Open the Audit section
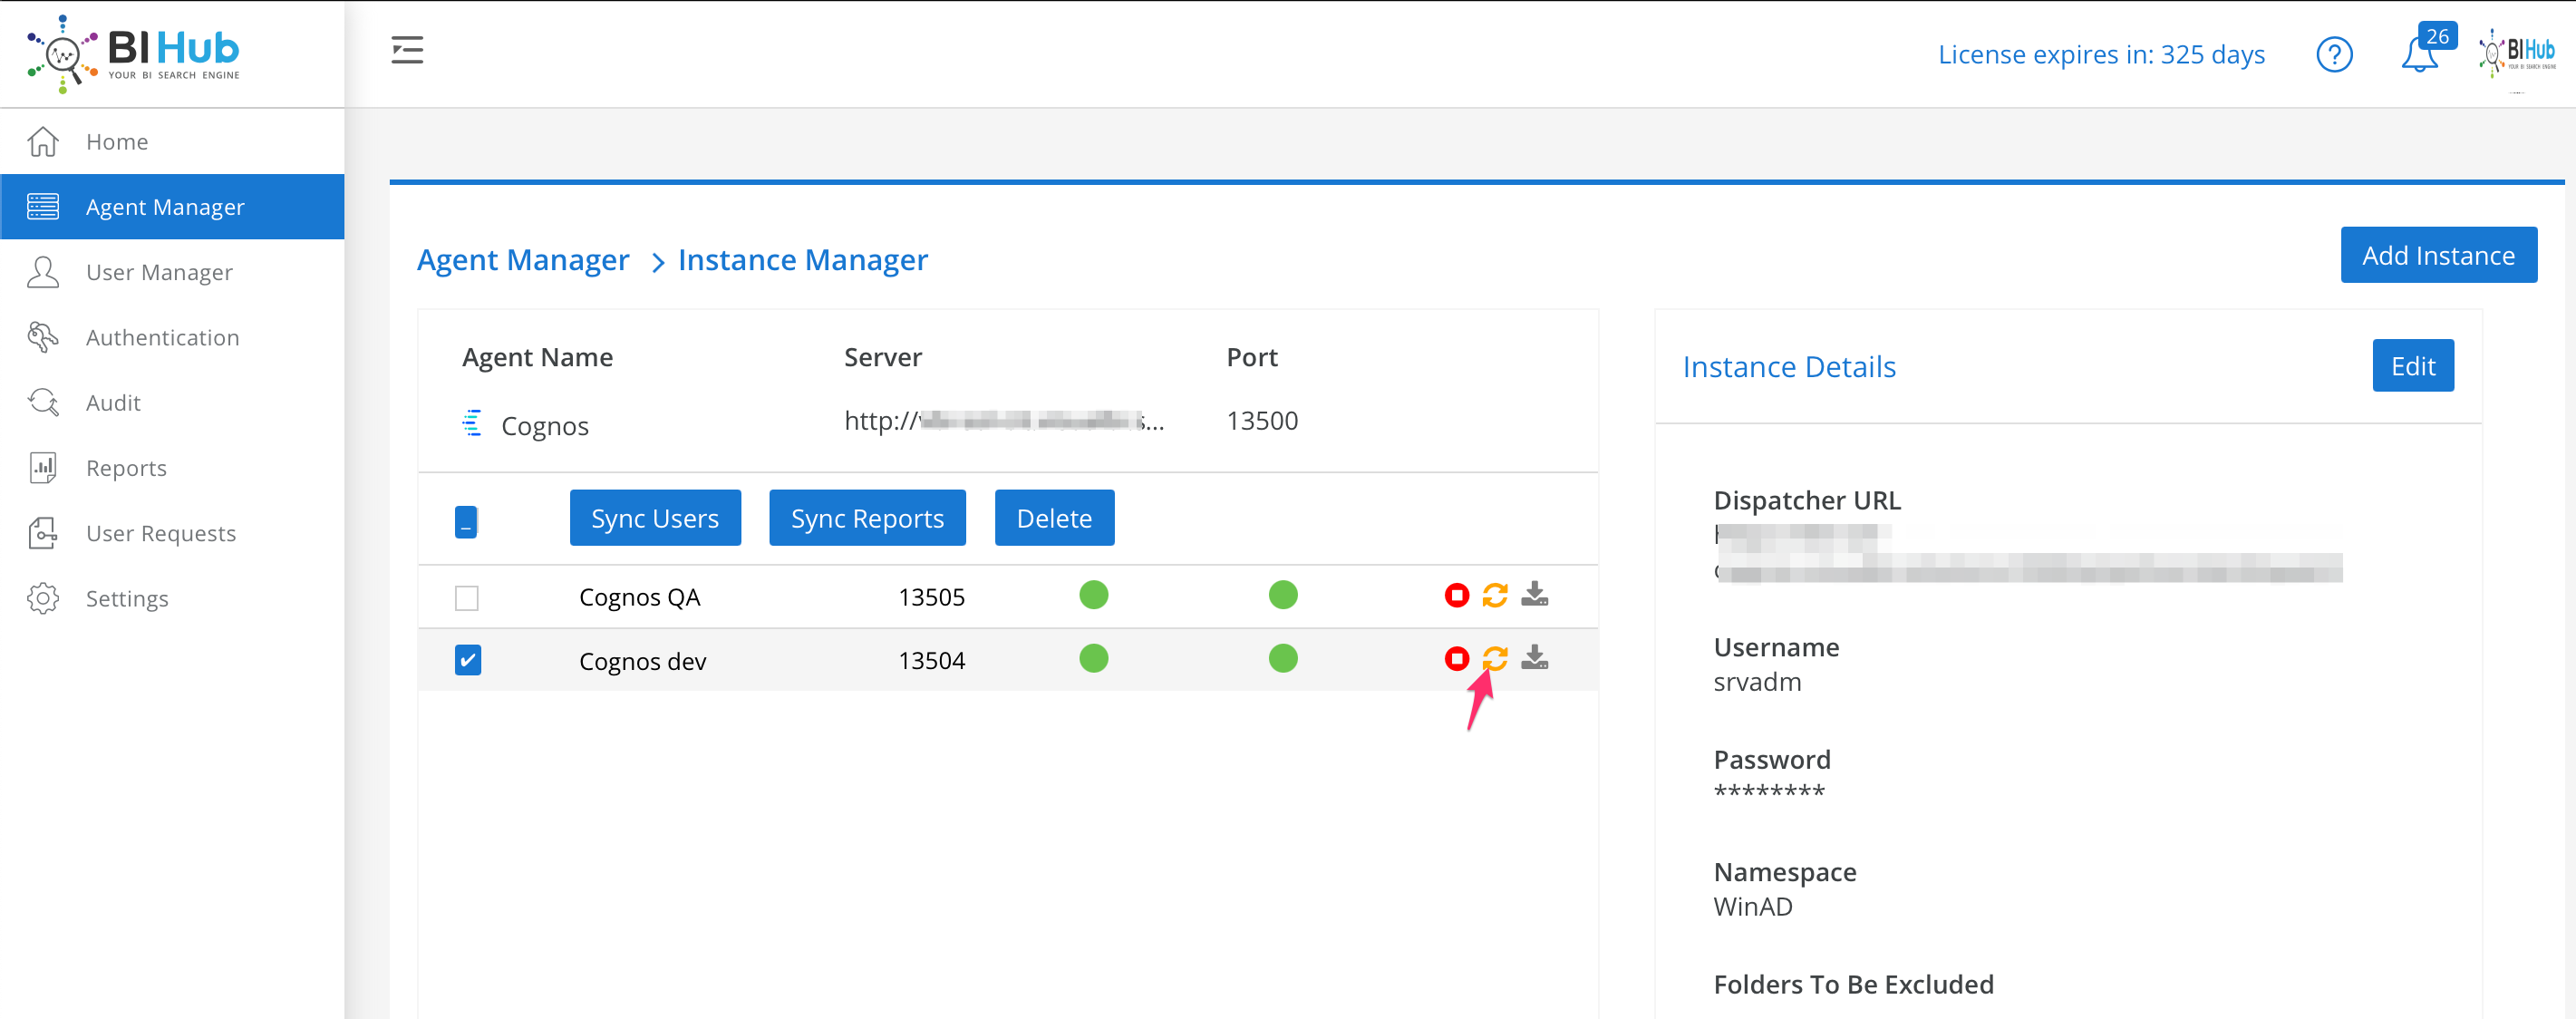The width and height of the screenshot is (2576, 1019). coord(172,402)
